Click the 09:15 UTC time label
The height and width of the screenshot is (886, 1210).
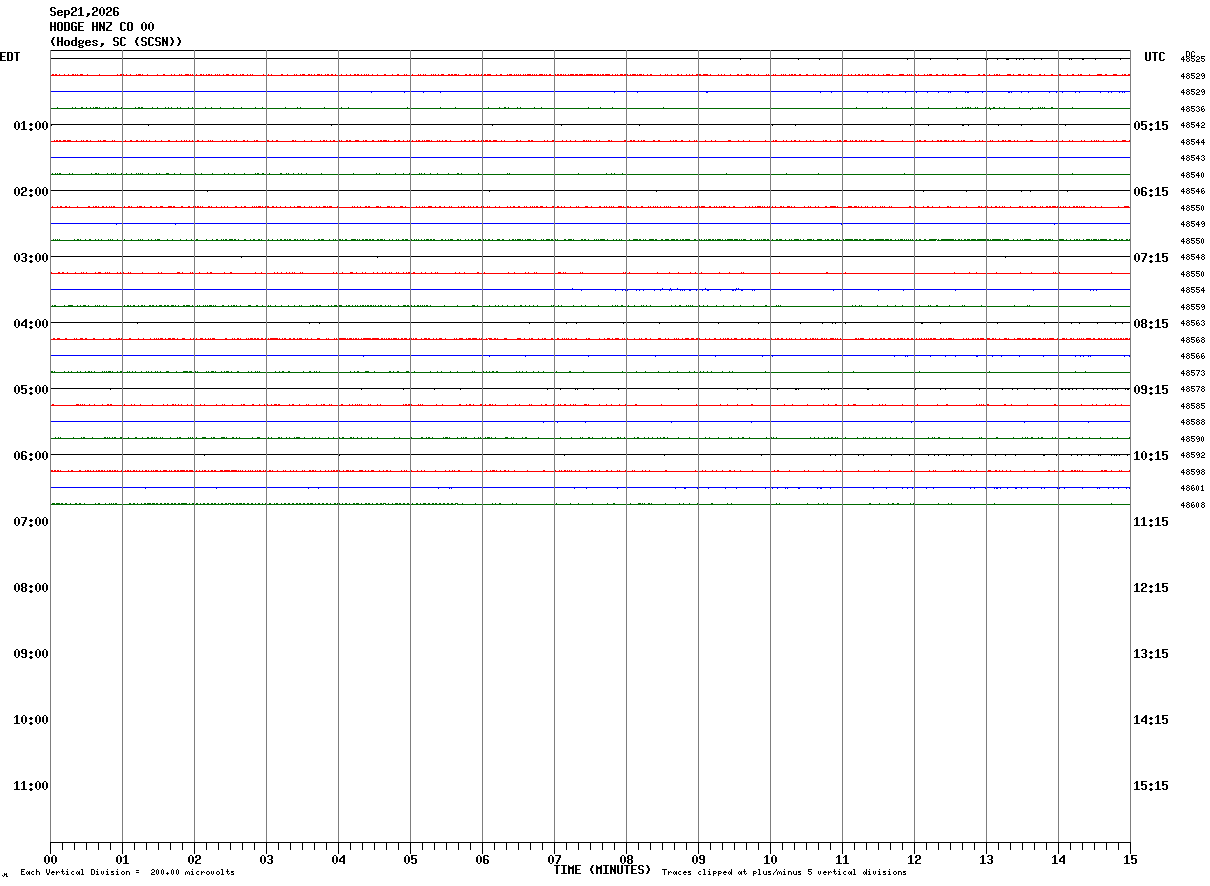tap(1151, 389)
